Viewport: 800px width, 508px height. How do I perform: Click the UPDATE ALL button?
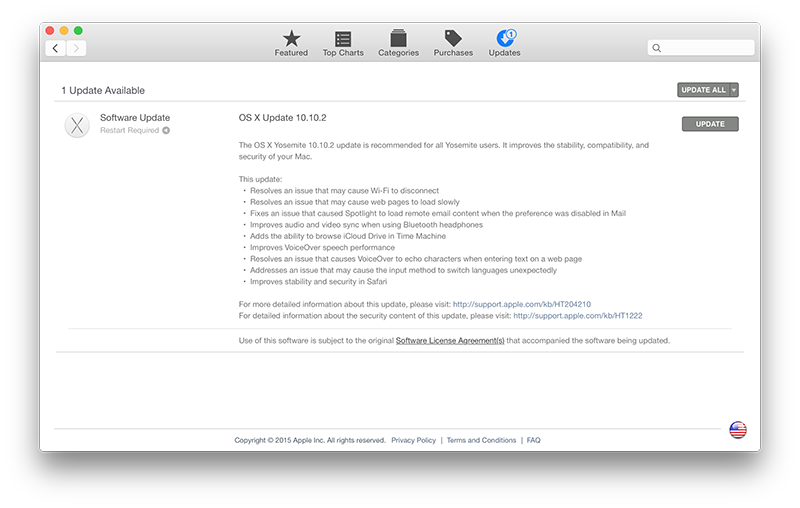(x=704, y=90)
